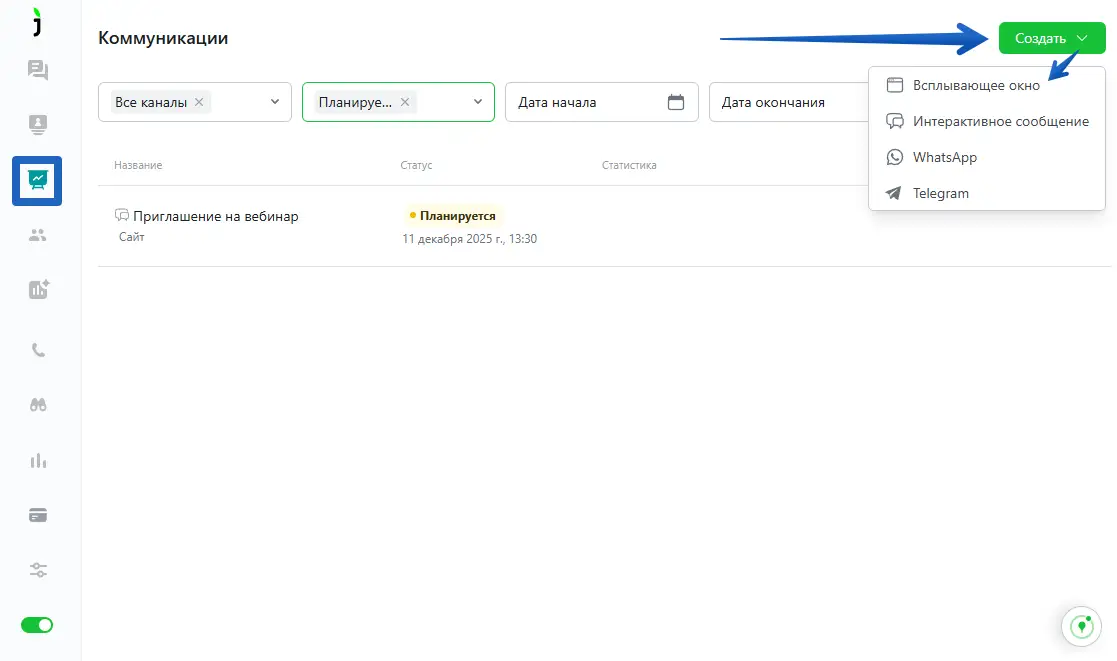Screen dimensions: 1117x661
Task: Open the settings sliders sidebar icon
Action: pyautogui.click(x=38, y=570)
